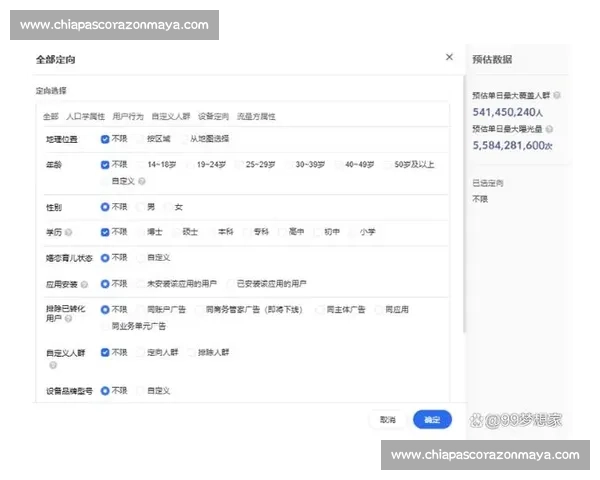The width and height of the screenshot is (600, 480).
Task: Select 从地图选择 for 地理位置
Action: coord(184,139)
